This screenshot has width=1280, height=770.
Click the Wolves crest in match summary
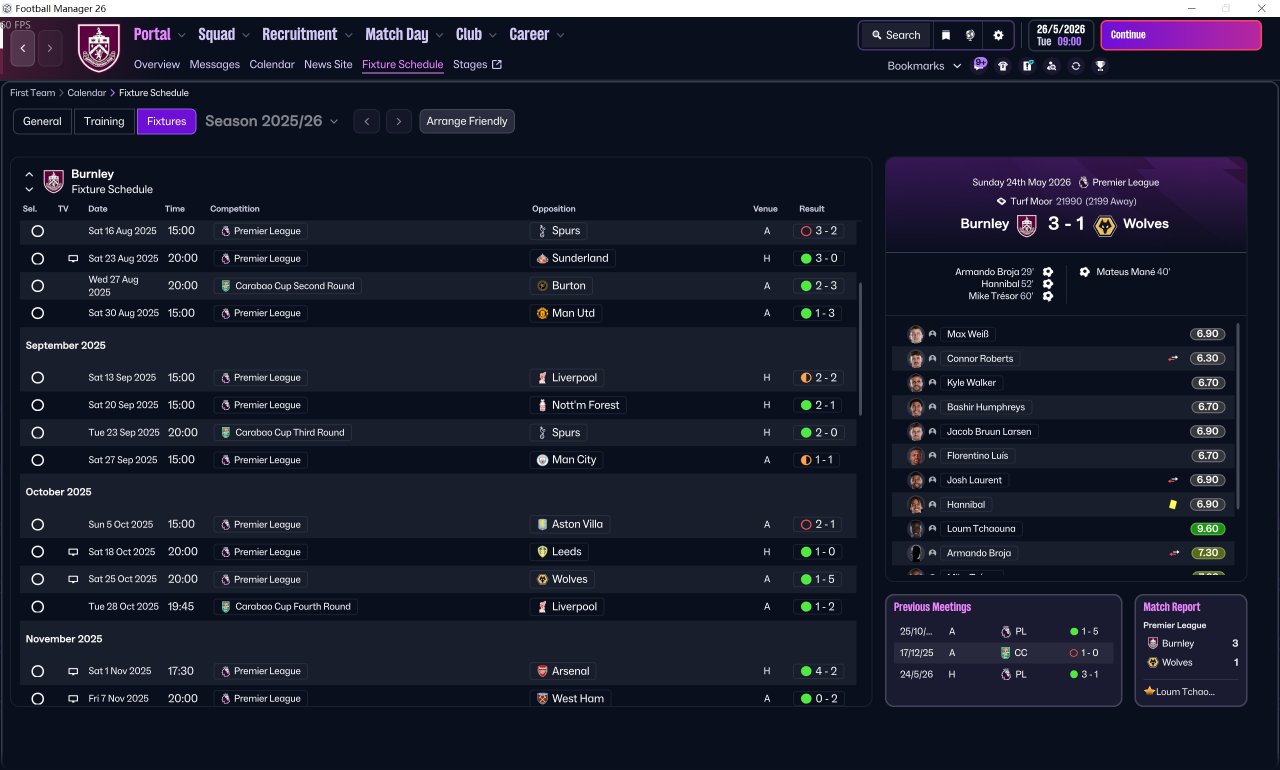point(1105,225)
